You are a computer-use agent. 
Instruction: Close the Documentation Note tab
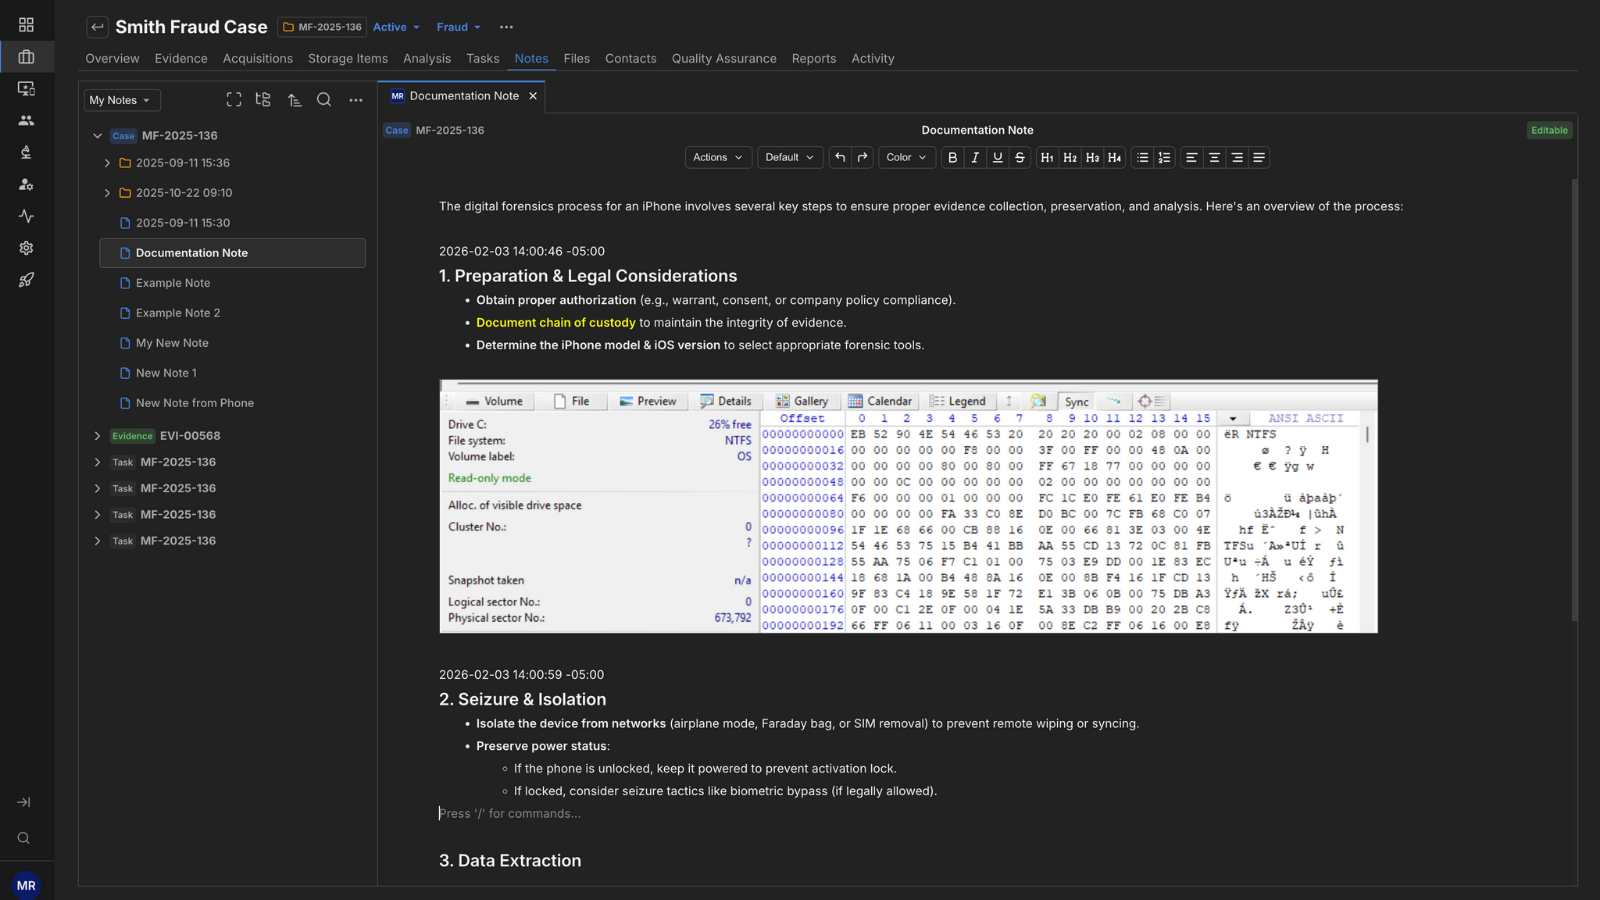pos(533,96)
